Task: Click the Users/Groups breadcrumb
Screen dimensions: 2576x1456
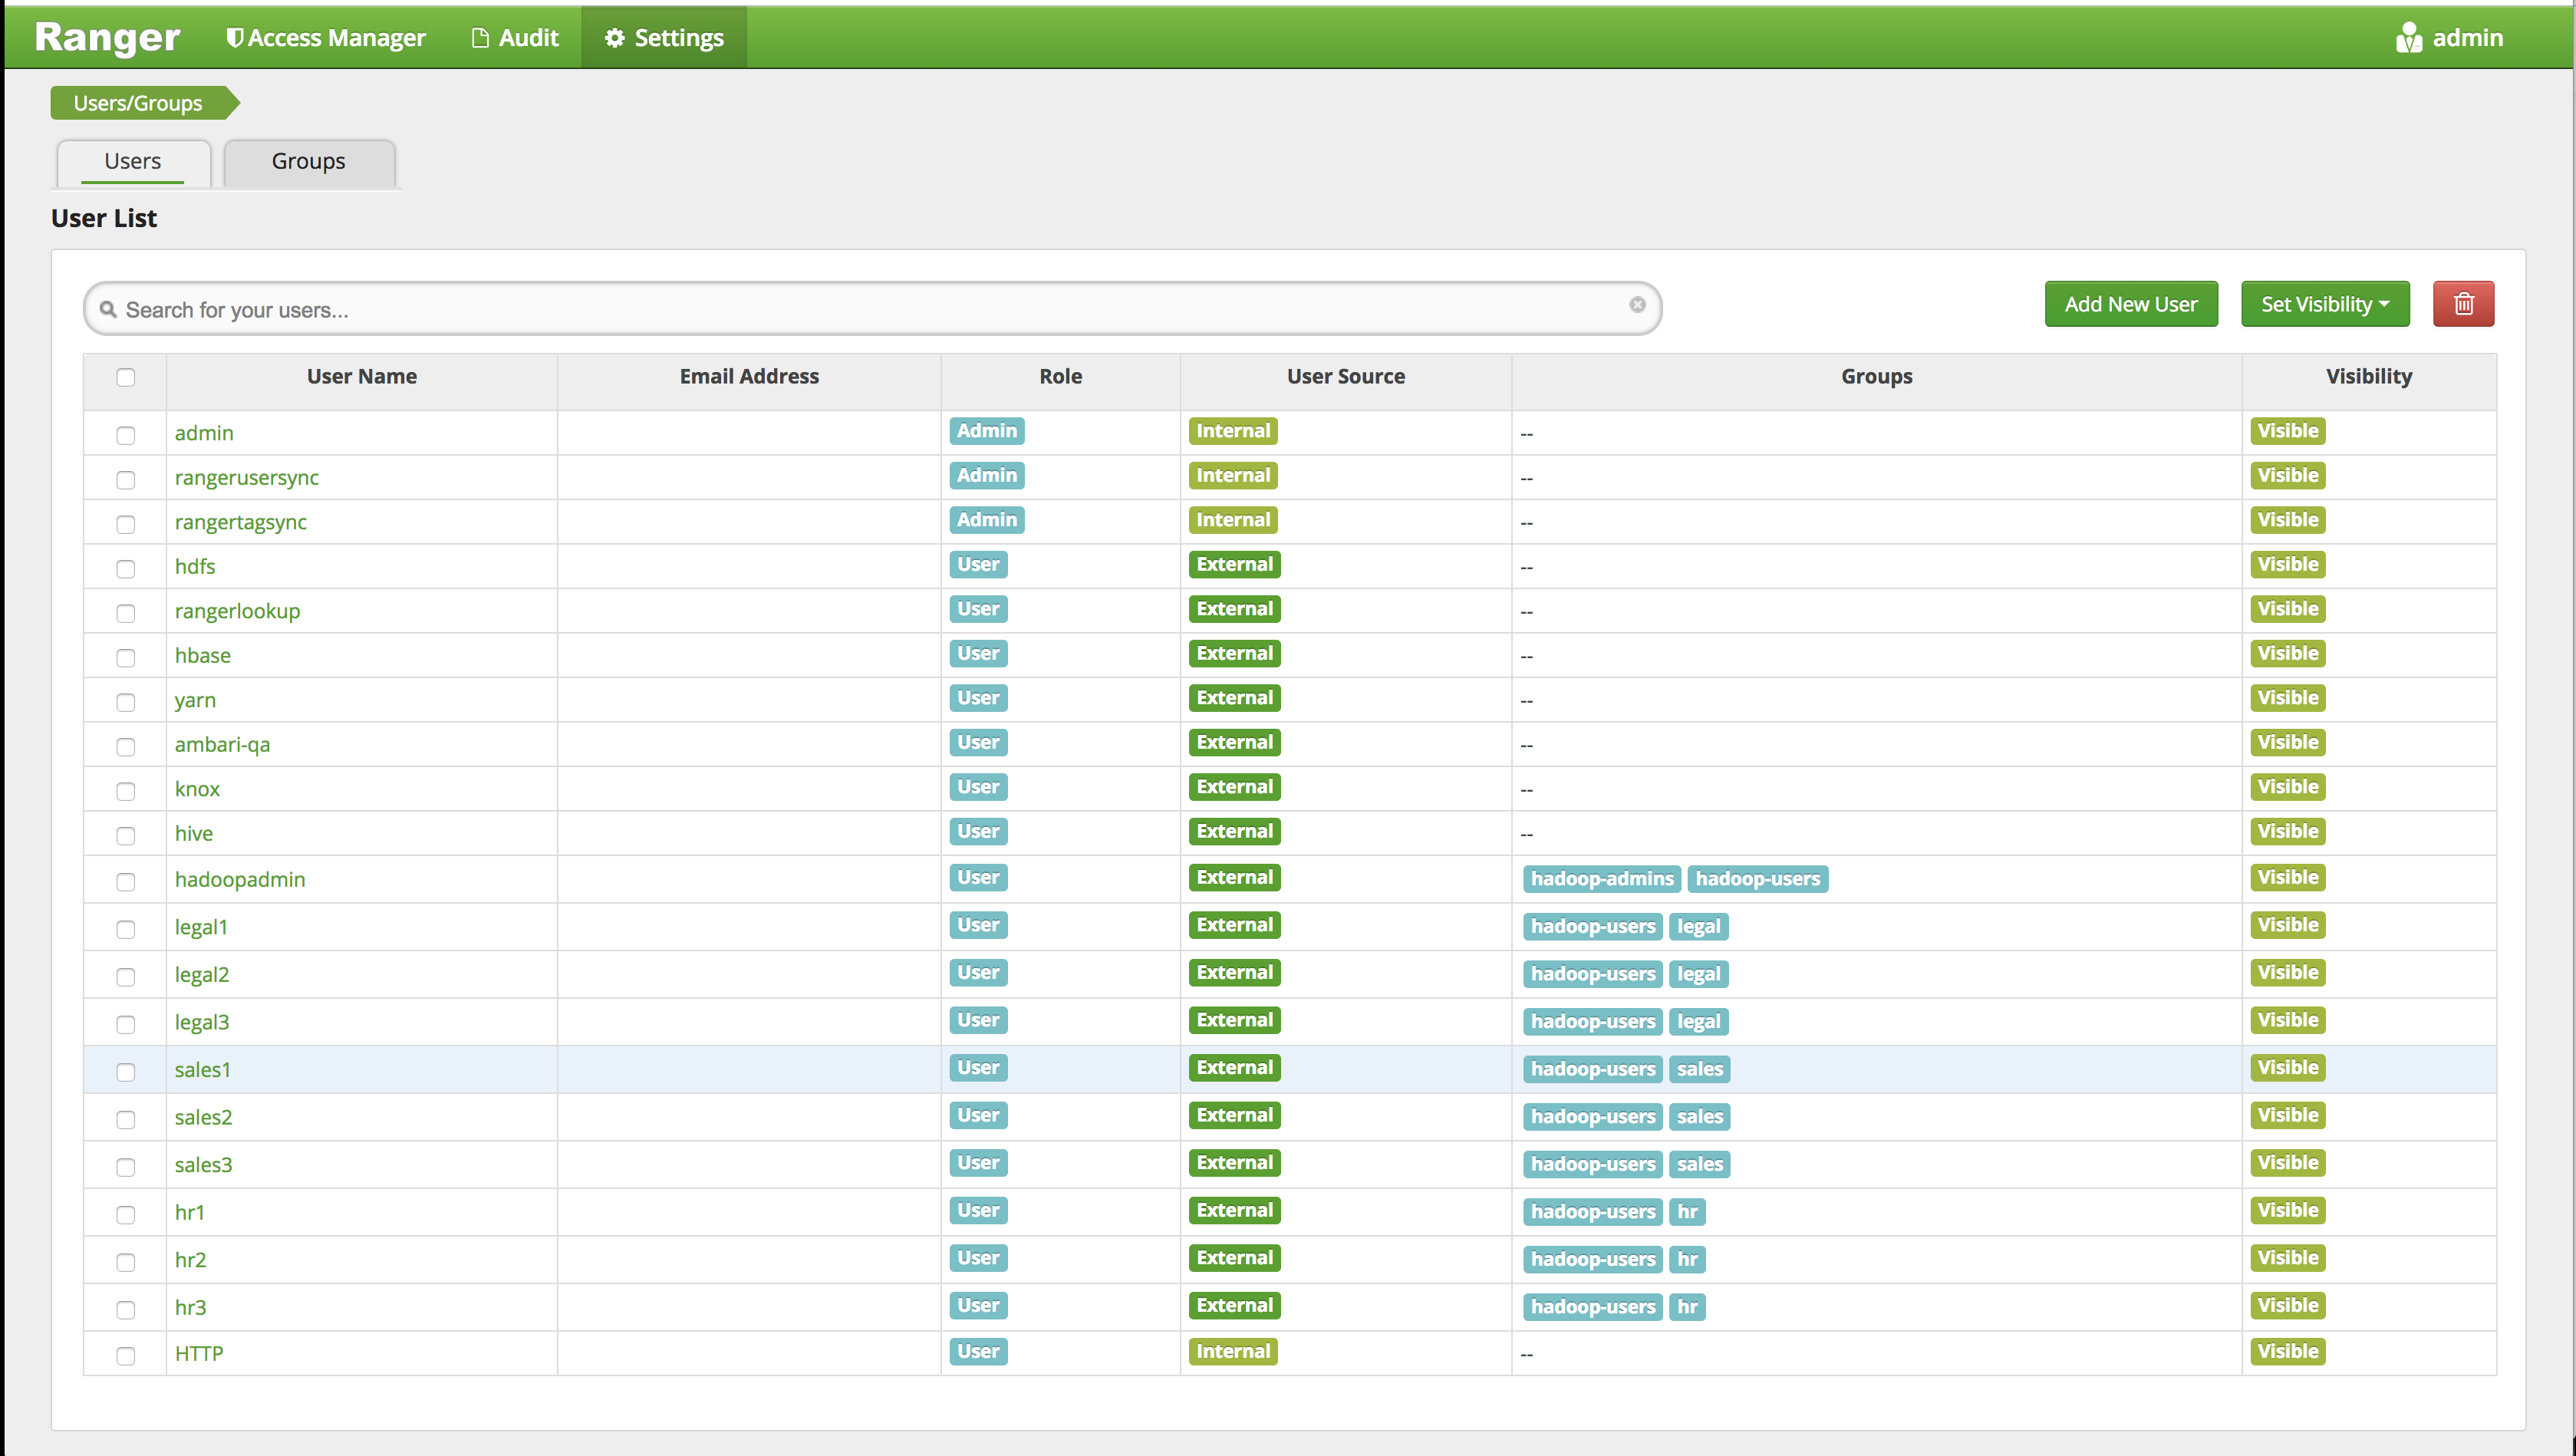Action: point(138,103)
